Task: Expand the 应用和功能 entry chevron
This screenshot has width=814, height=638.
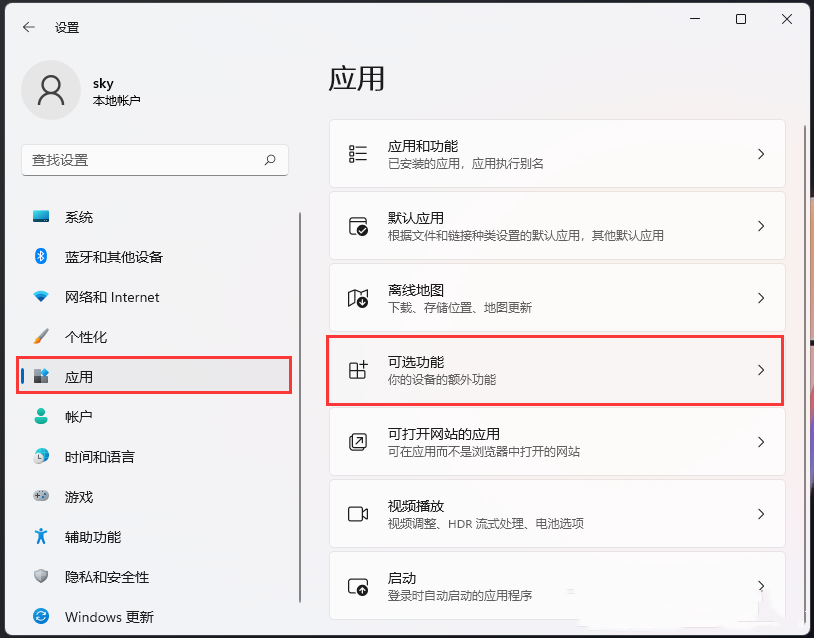Action: point(759,154)
